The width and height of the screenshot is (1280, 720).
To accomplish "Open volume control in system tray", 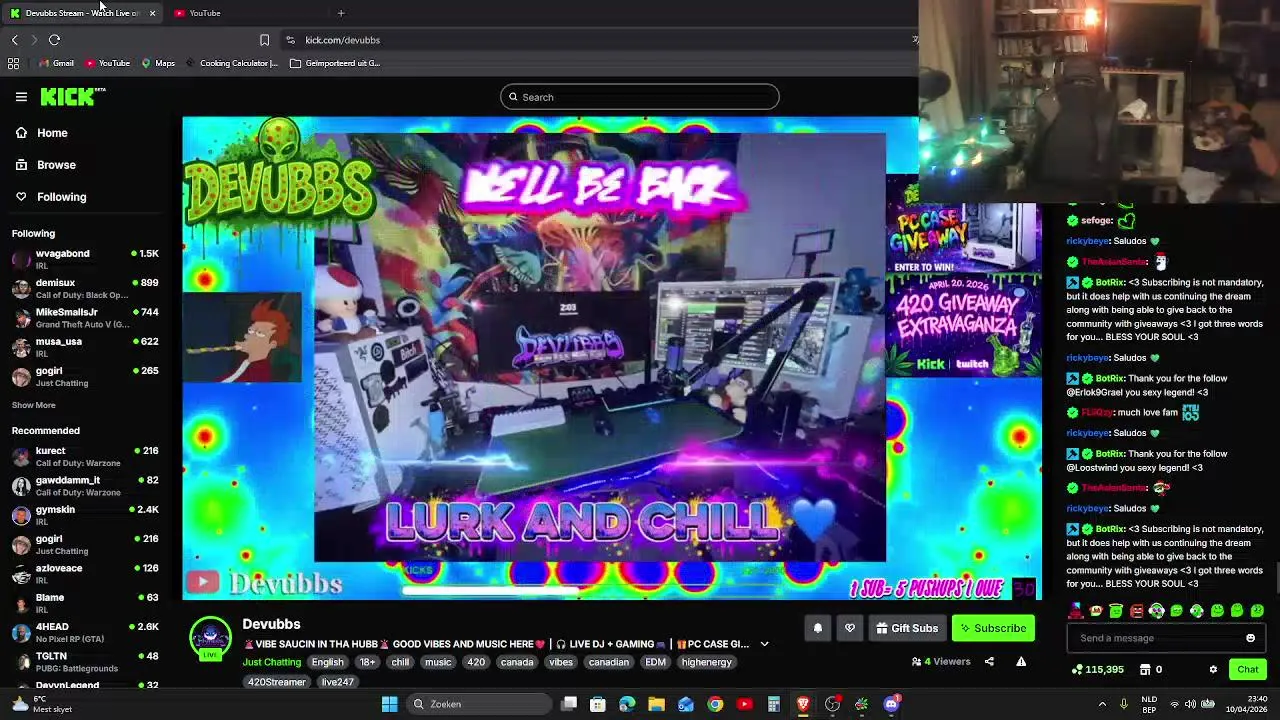I will point(1190,704).
